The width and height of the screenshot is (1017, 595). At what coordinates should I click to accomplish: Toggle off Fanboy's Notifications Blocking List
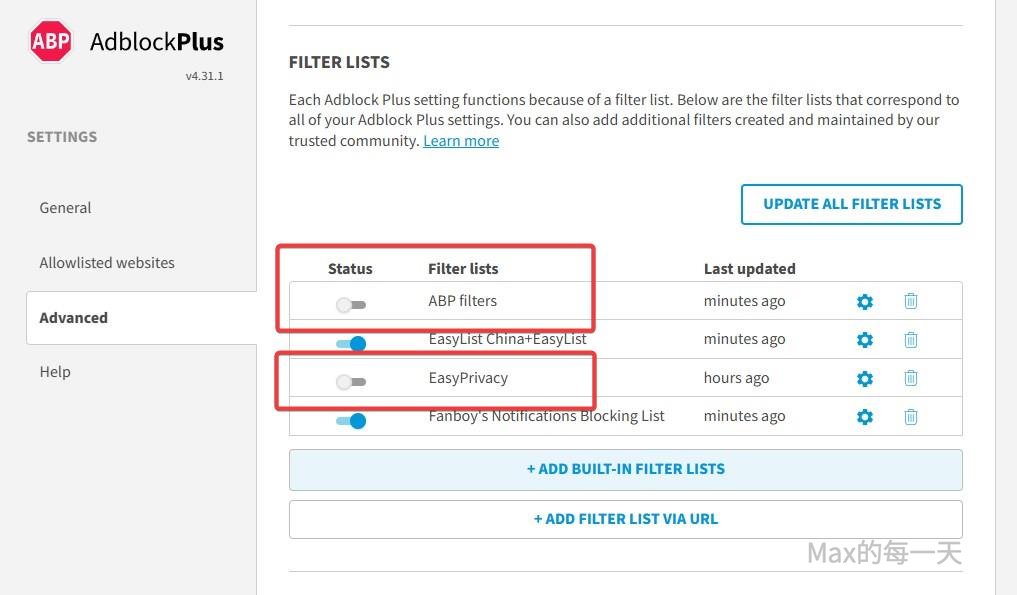pyautogui.click(x=351, y=421)
